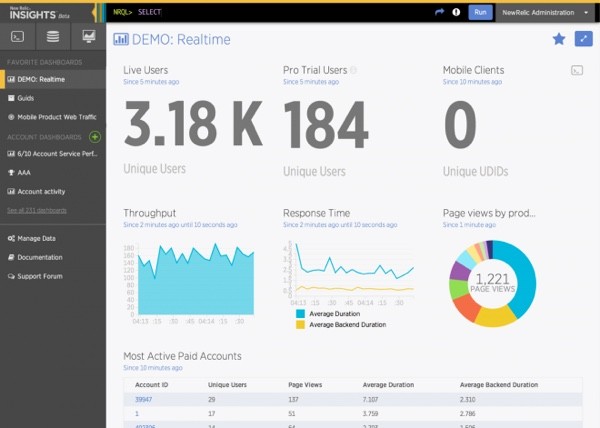Open account 1 link in table

pos(137,414)
